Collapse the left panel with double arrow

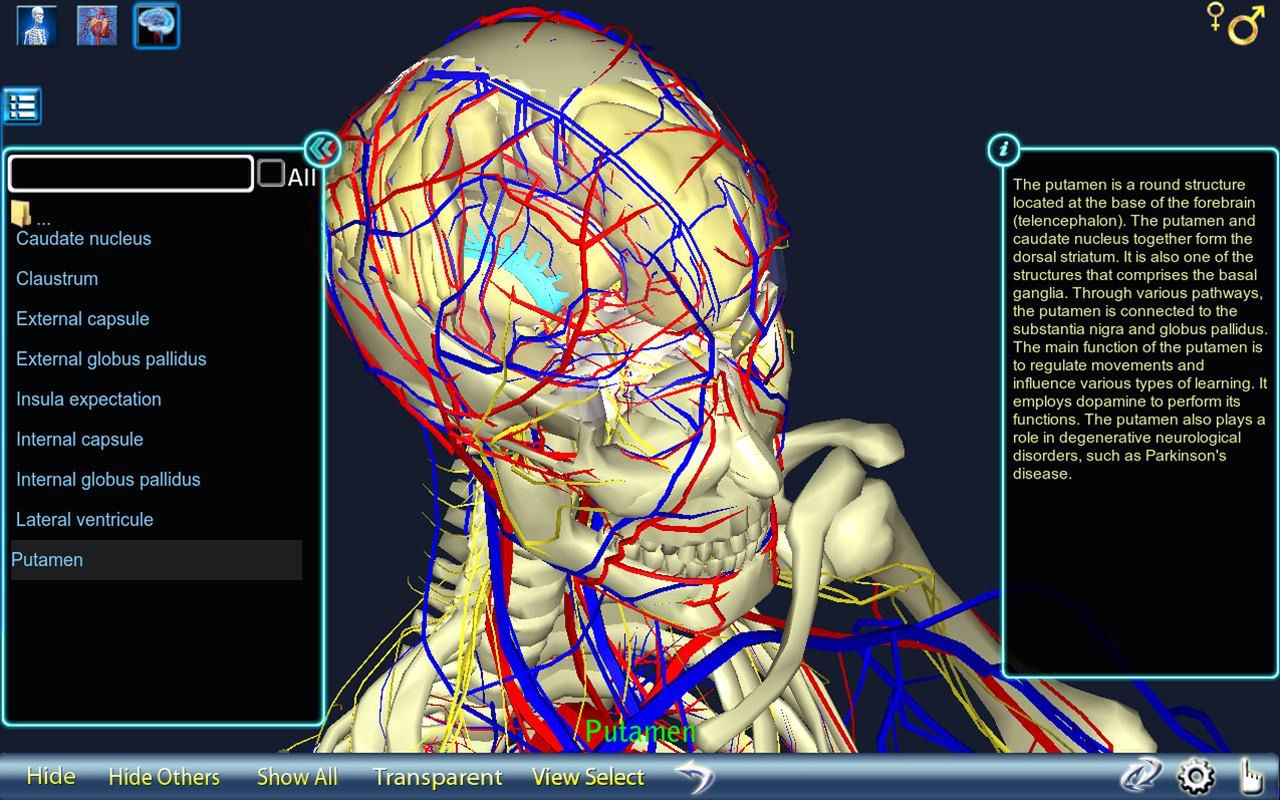tap(321, 150)
